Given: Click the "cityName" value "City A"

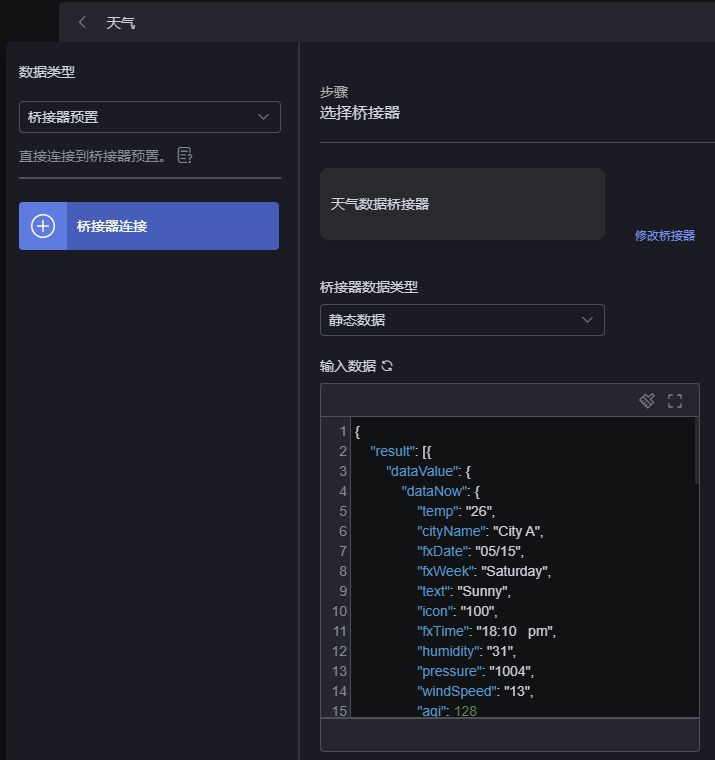Looking at the screenshot, I should coord(516,531).
